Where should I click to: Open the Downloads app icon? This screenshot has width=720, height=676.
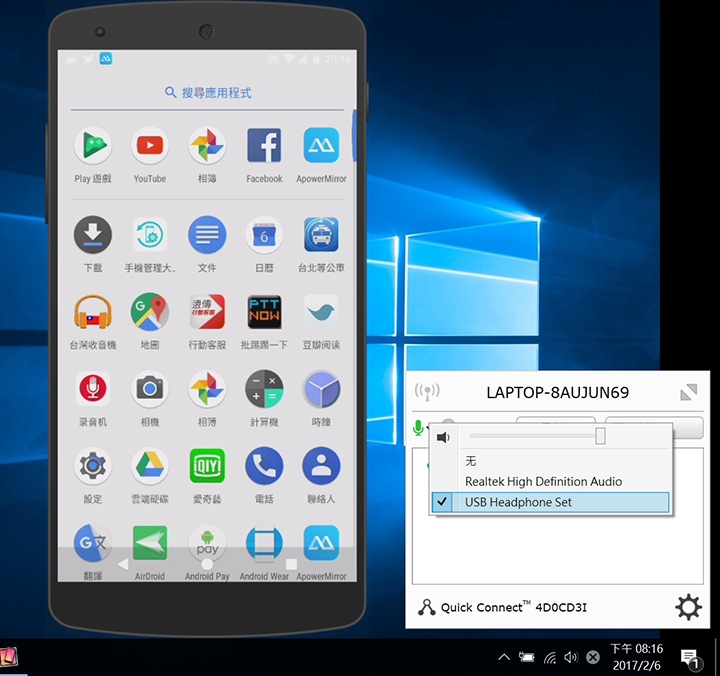(x=93, y=235)
